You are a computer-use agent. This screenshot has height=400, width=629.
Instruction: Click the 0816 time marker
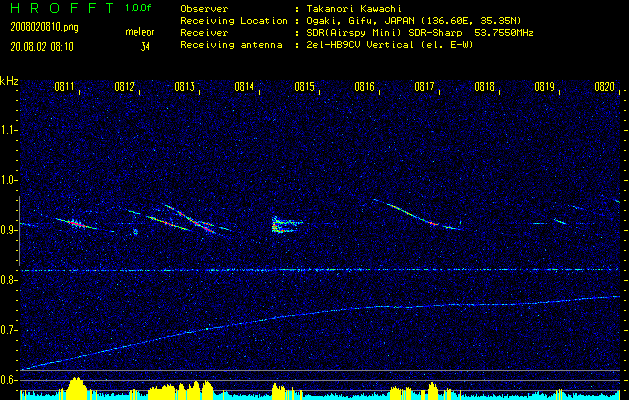(364, 87)
